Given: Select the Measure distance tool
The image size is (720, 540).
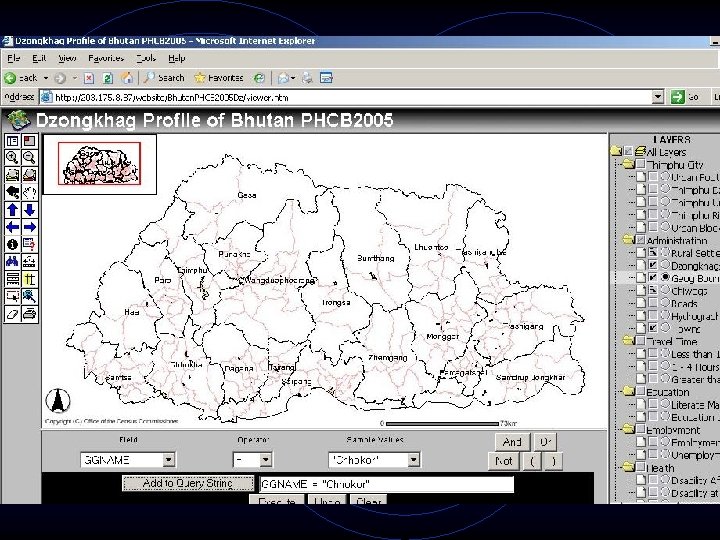Looking at the screenshot, I should [30, 262].
